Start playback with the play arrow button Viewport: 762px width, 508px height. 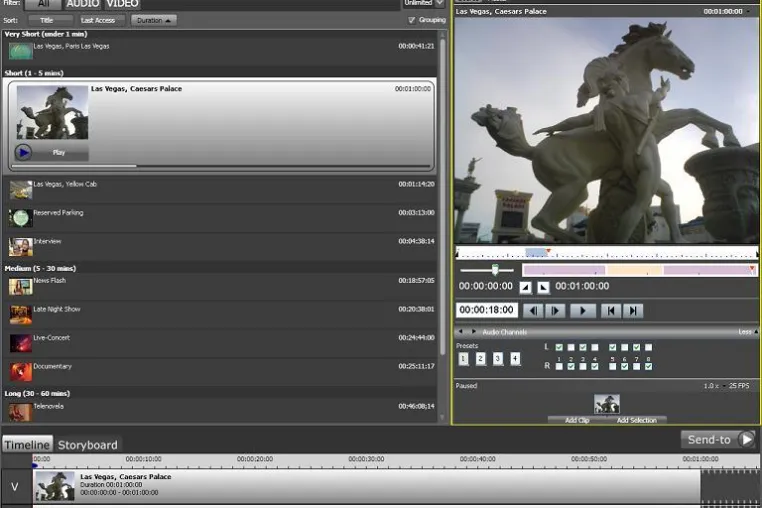(583, 311)
